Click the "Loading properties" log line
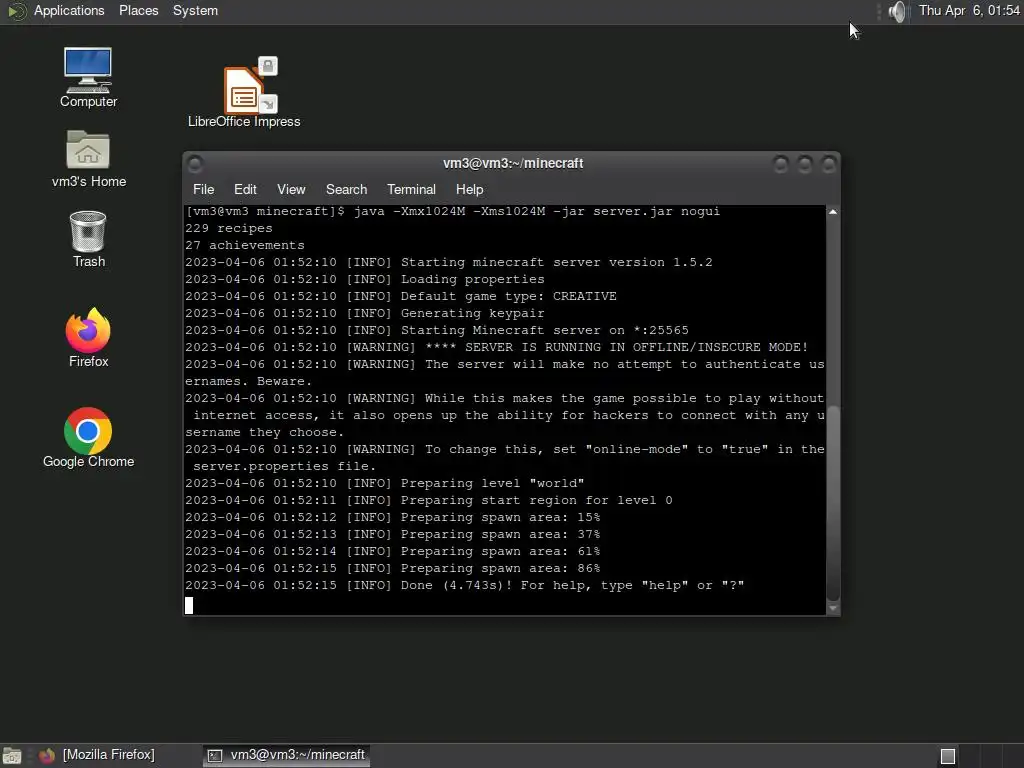Screen dimensions: 1024x768 tap(364, 279)
